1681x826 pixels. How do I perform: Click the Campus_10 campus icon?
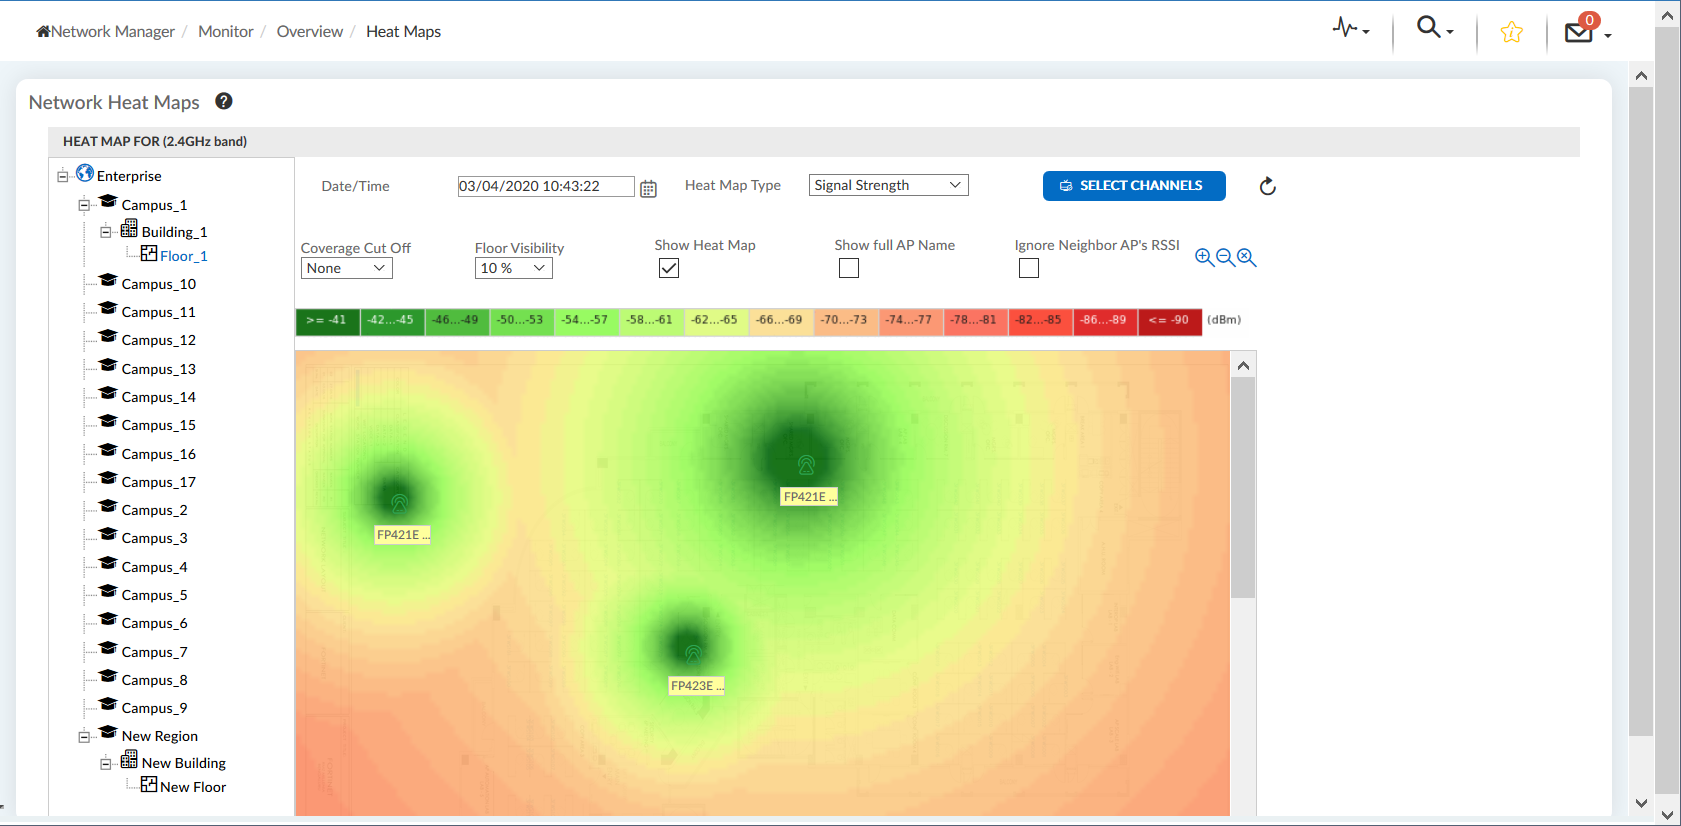108,280
